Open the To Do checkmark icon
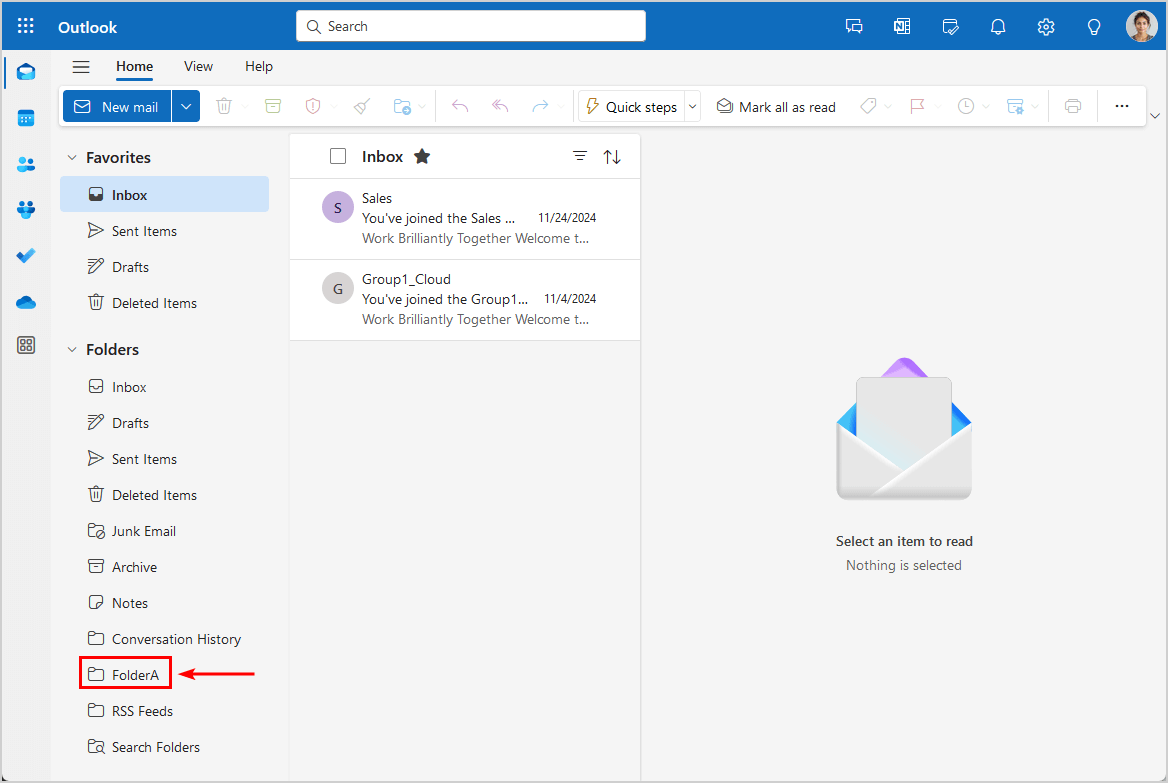Screen dimensions: 1168x783 [x=26, y=256]
